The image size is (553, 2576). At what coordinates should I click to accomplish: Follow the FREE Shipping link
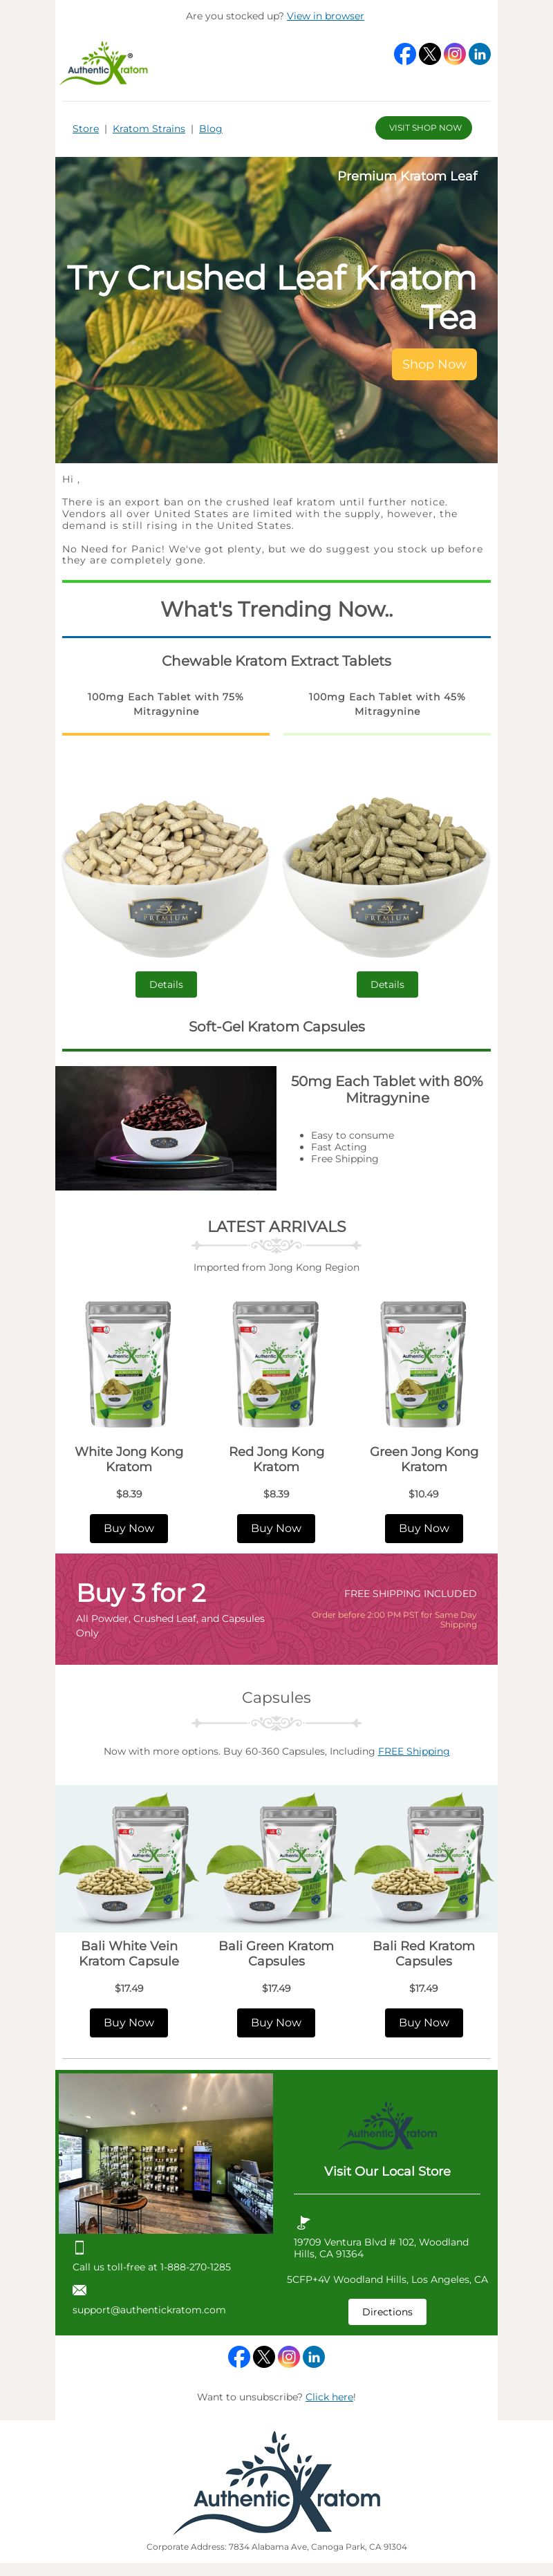(413, 1751)
